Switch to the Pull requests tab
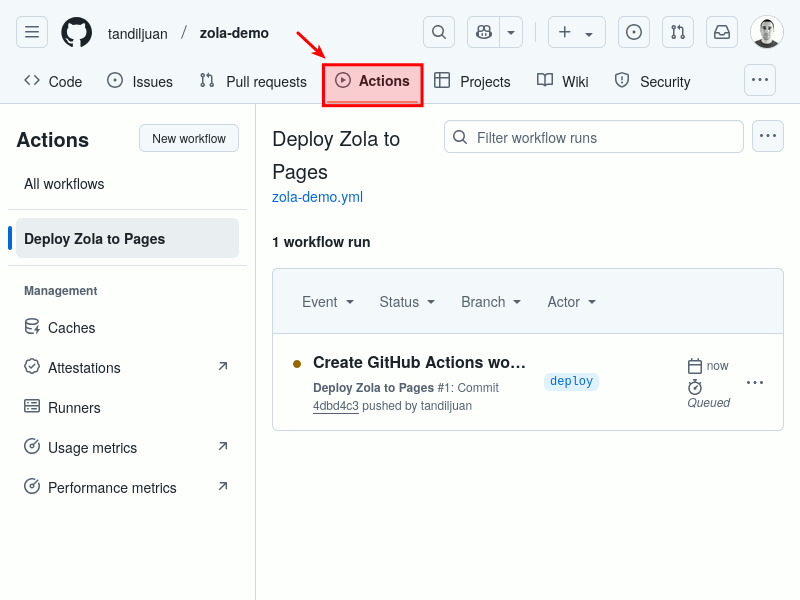The image size is (800, 600). pos(253,82)
